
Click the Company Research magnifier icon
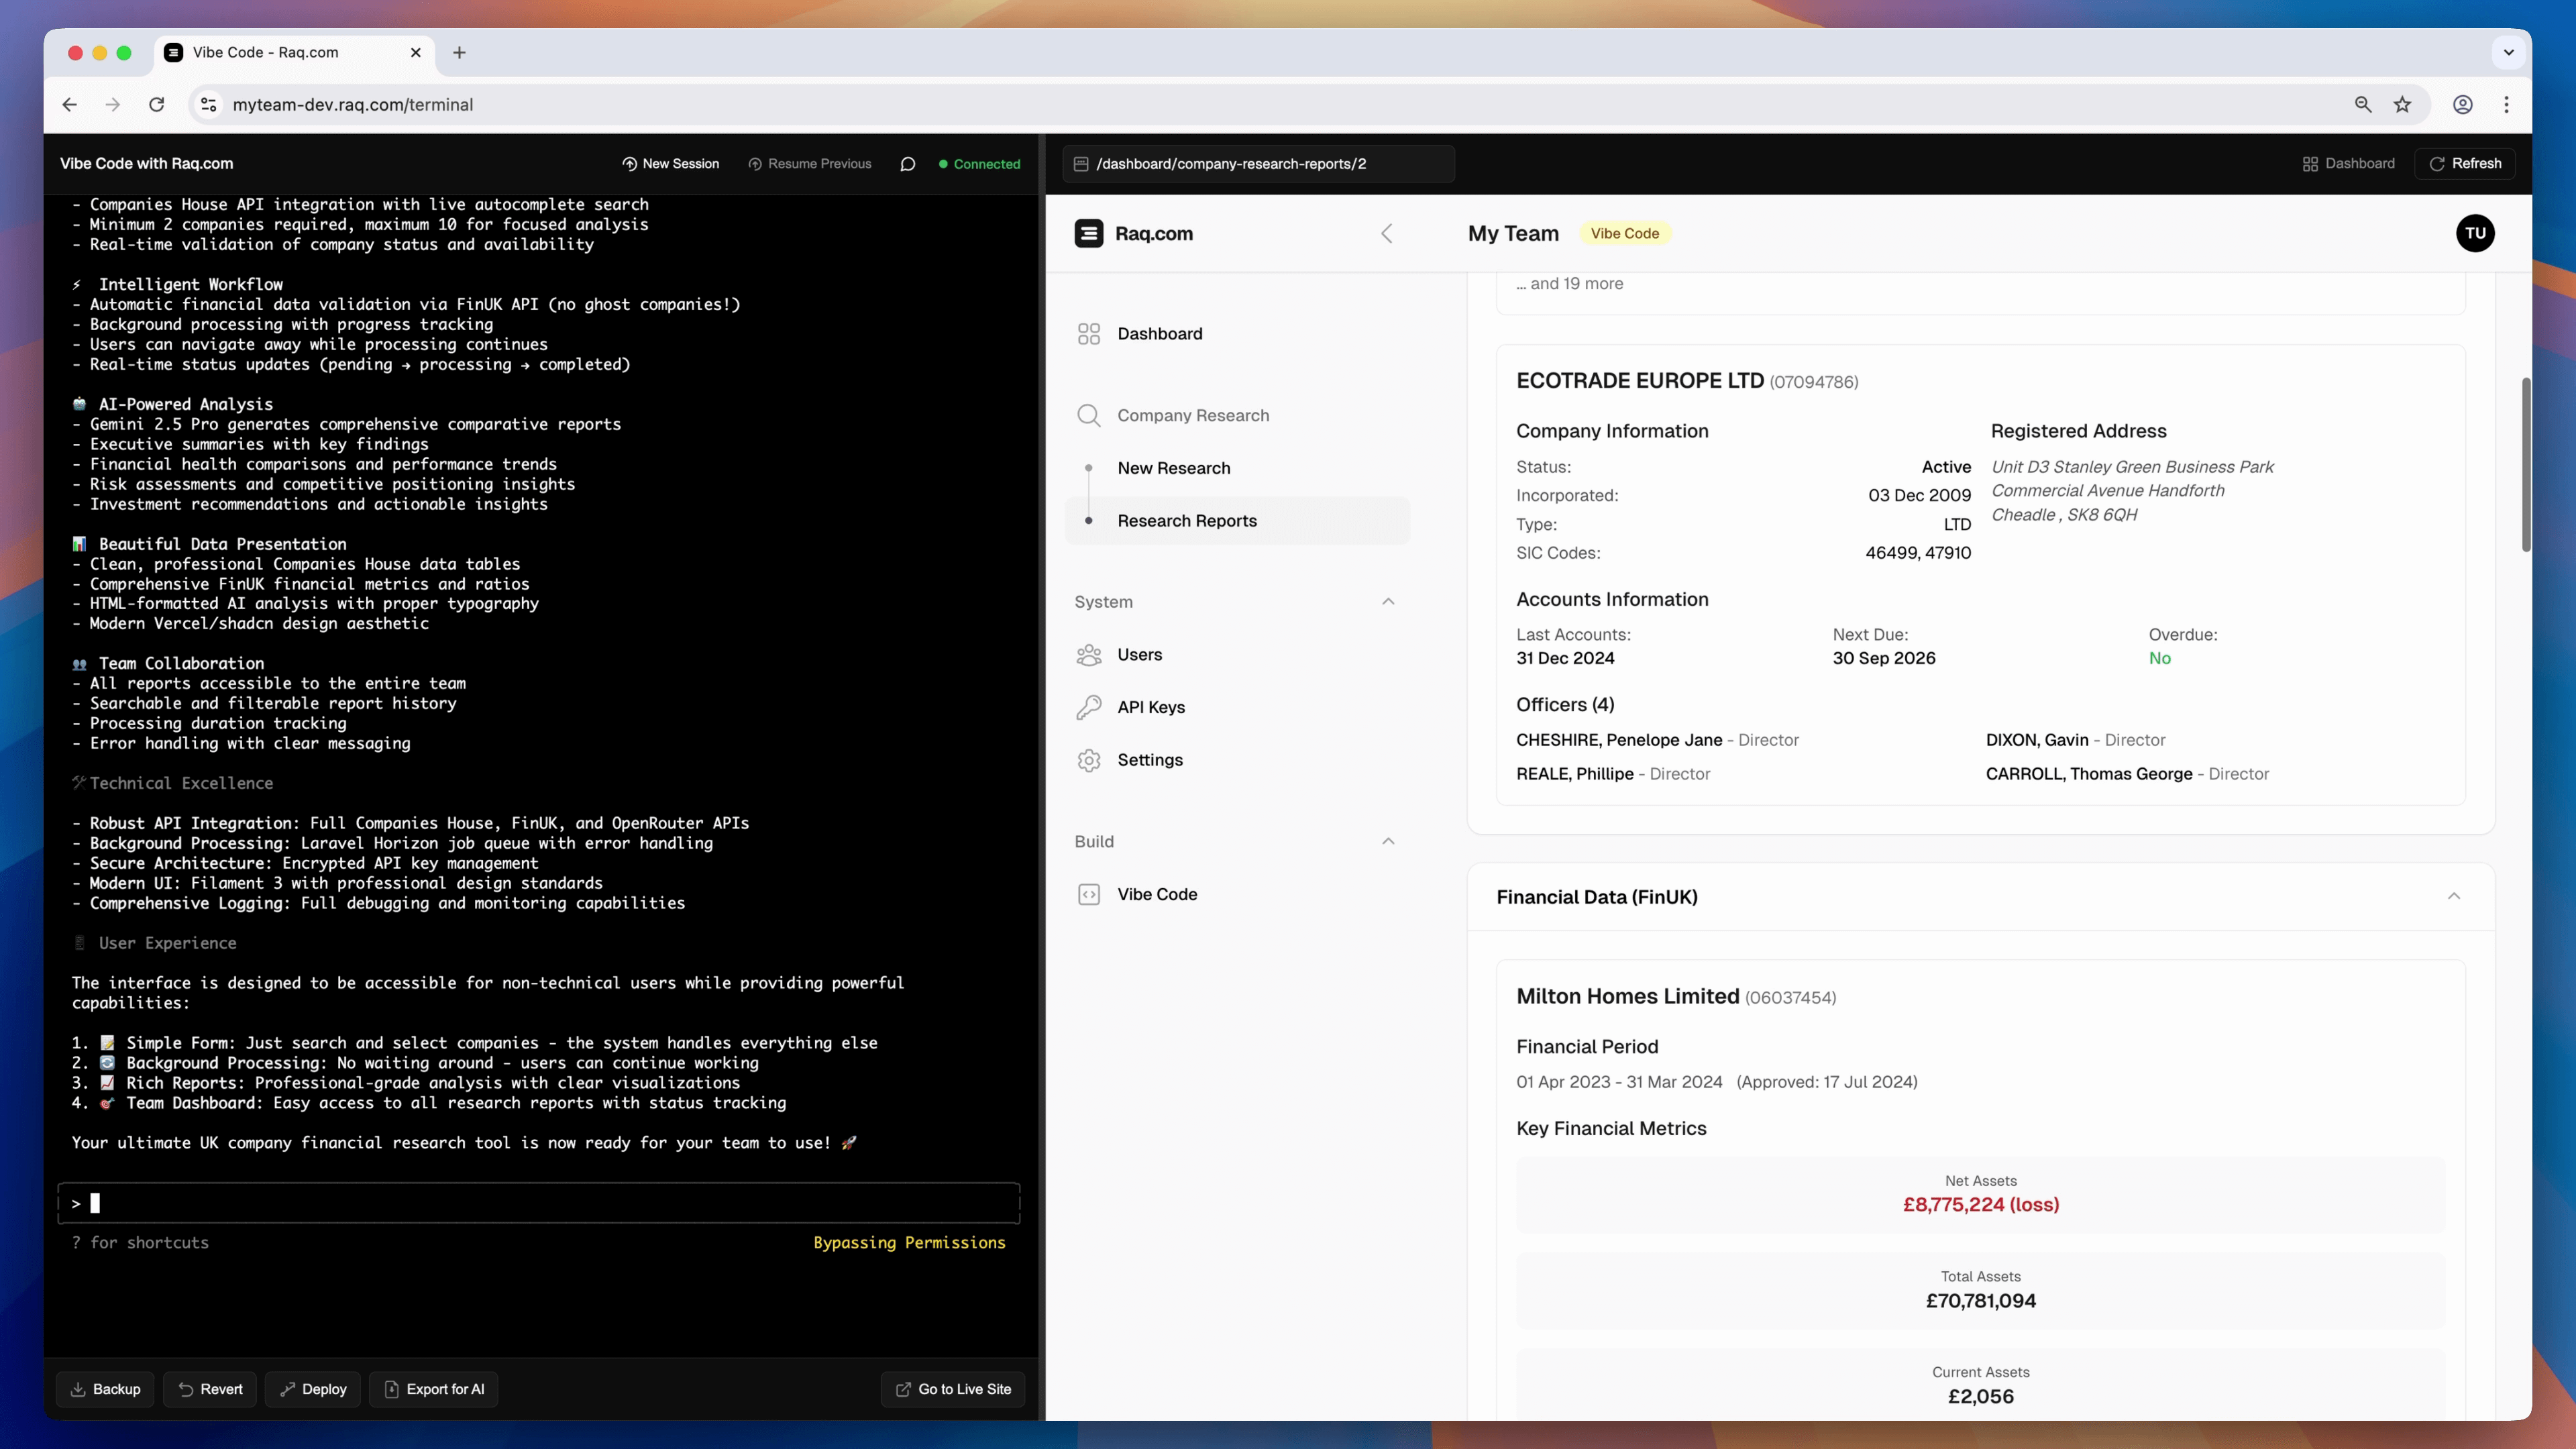pos(1089,415)
